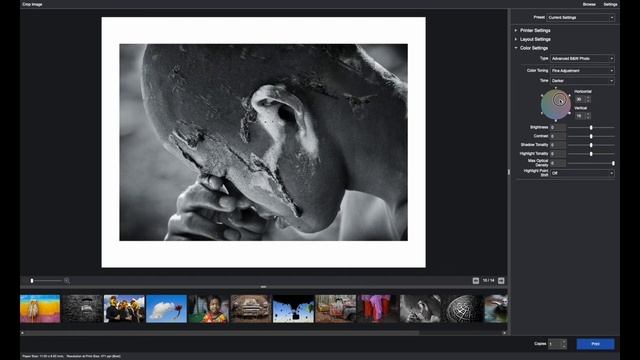Image resolution: width=640 pixels, height=360 pixels.
Task: Select the group of people thumbnail
Action: 124,309
